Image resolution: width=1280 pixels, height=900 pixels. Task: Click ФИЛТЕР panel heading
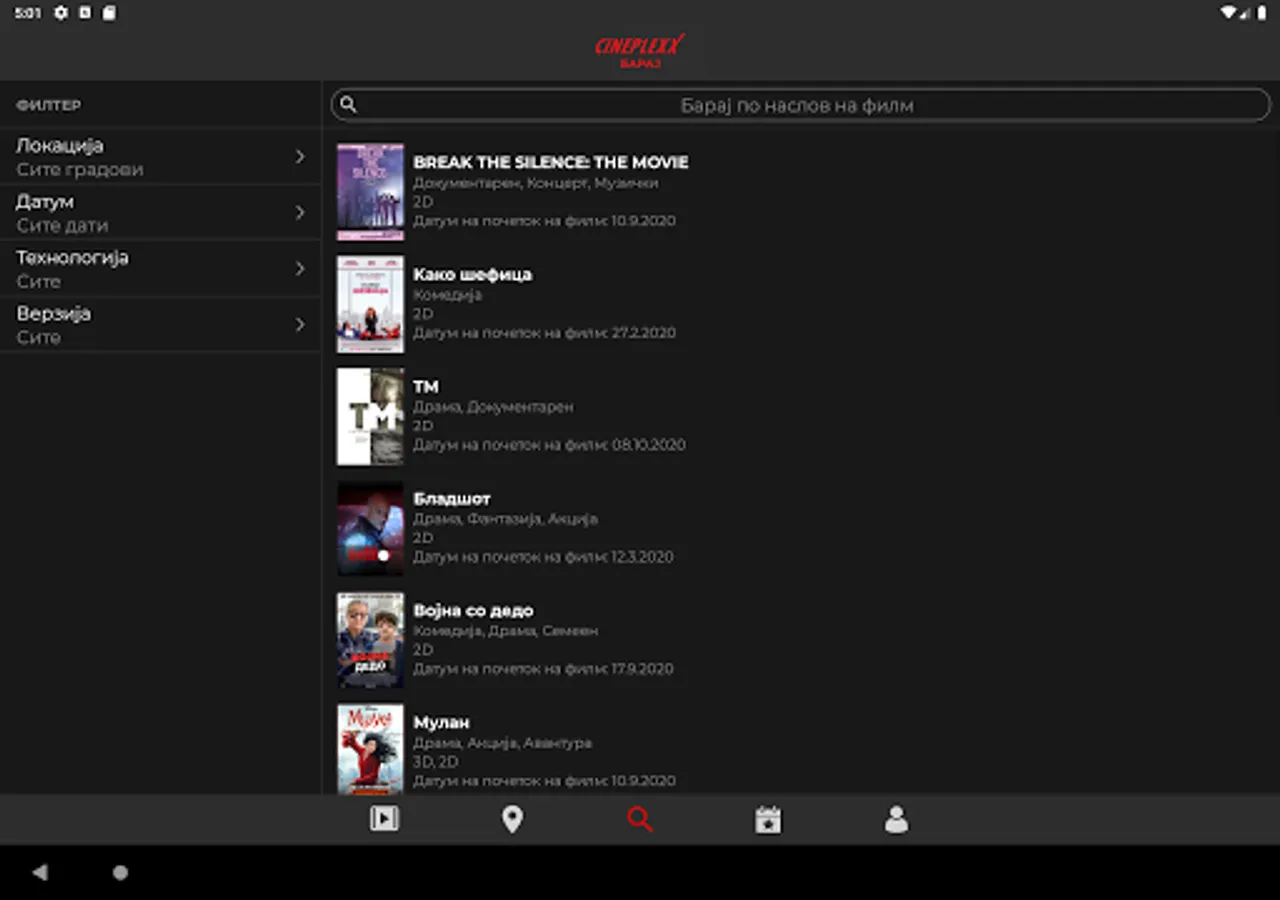pos(49,105)
